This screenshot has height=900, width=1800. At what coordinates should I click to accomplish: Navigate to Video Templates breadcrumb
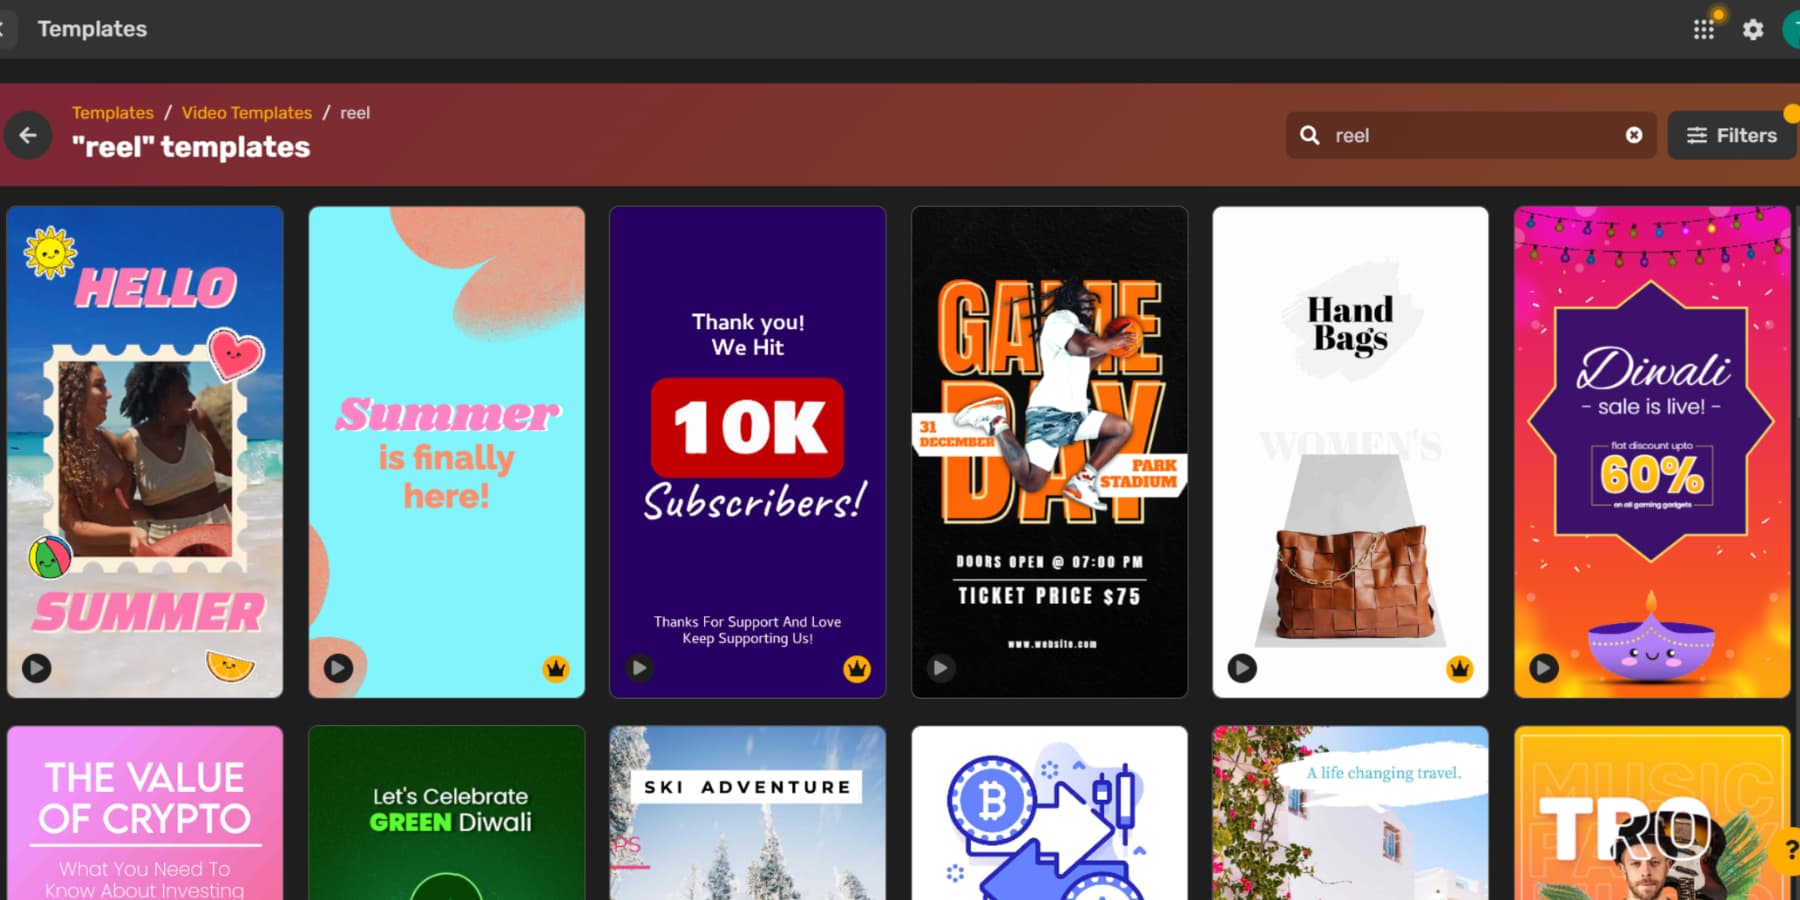tap(246, 112)
